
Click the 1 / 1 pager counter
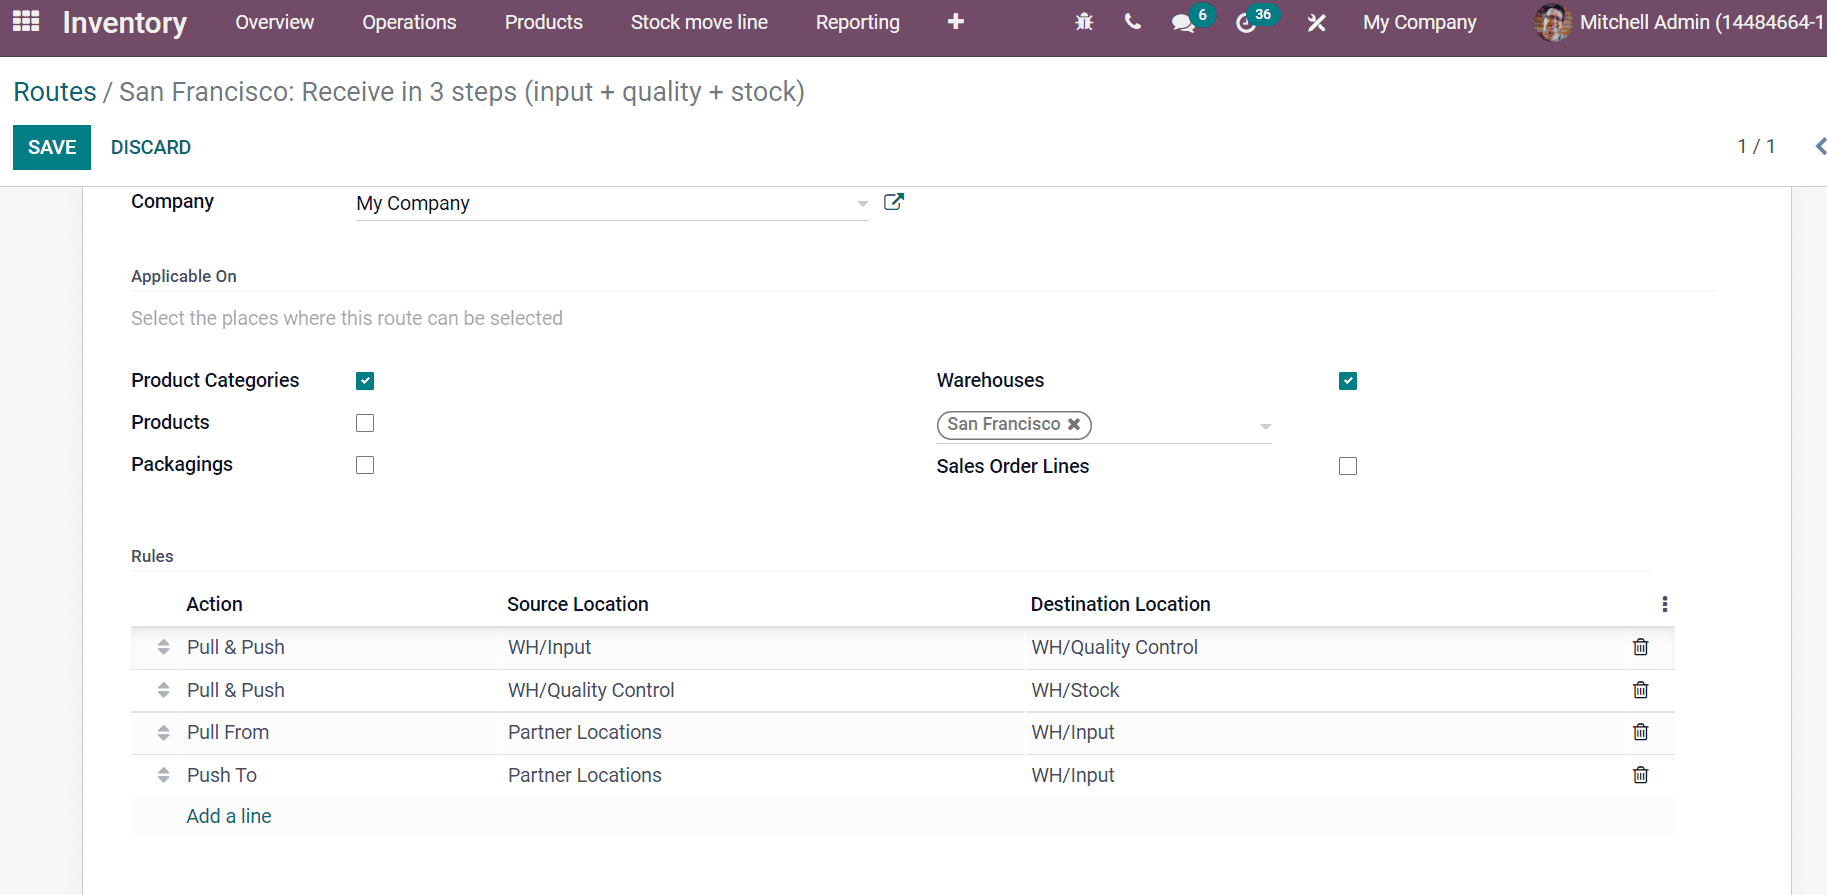pyautogui.click(x=1757, y=146)
